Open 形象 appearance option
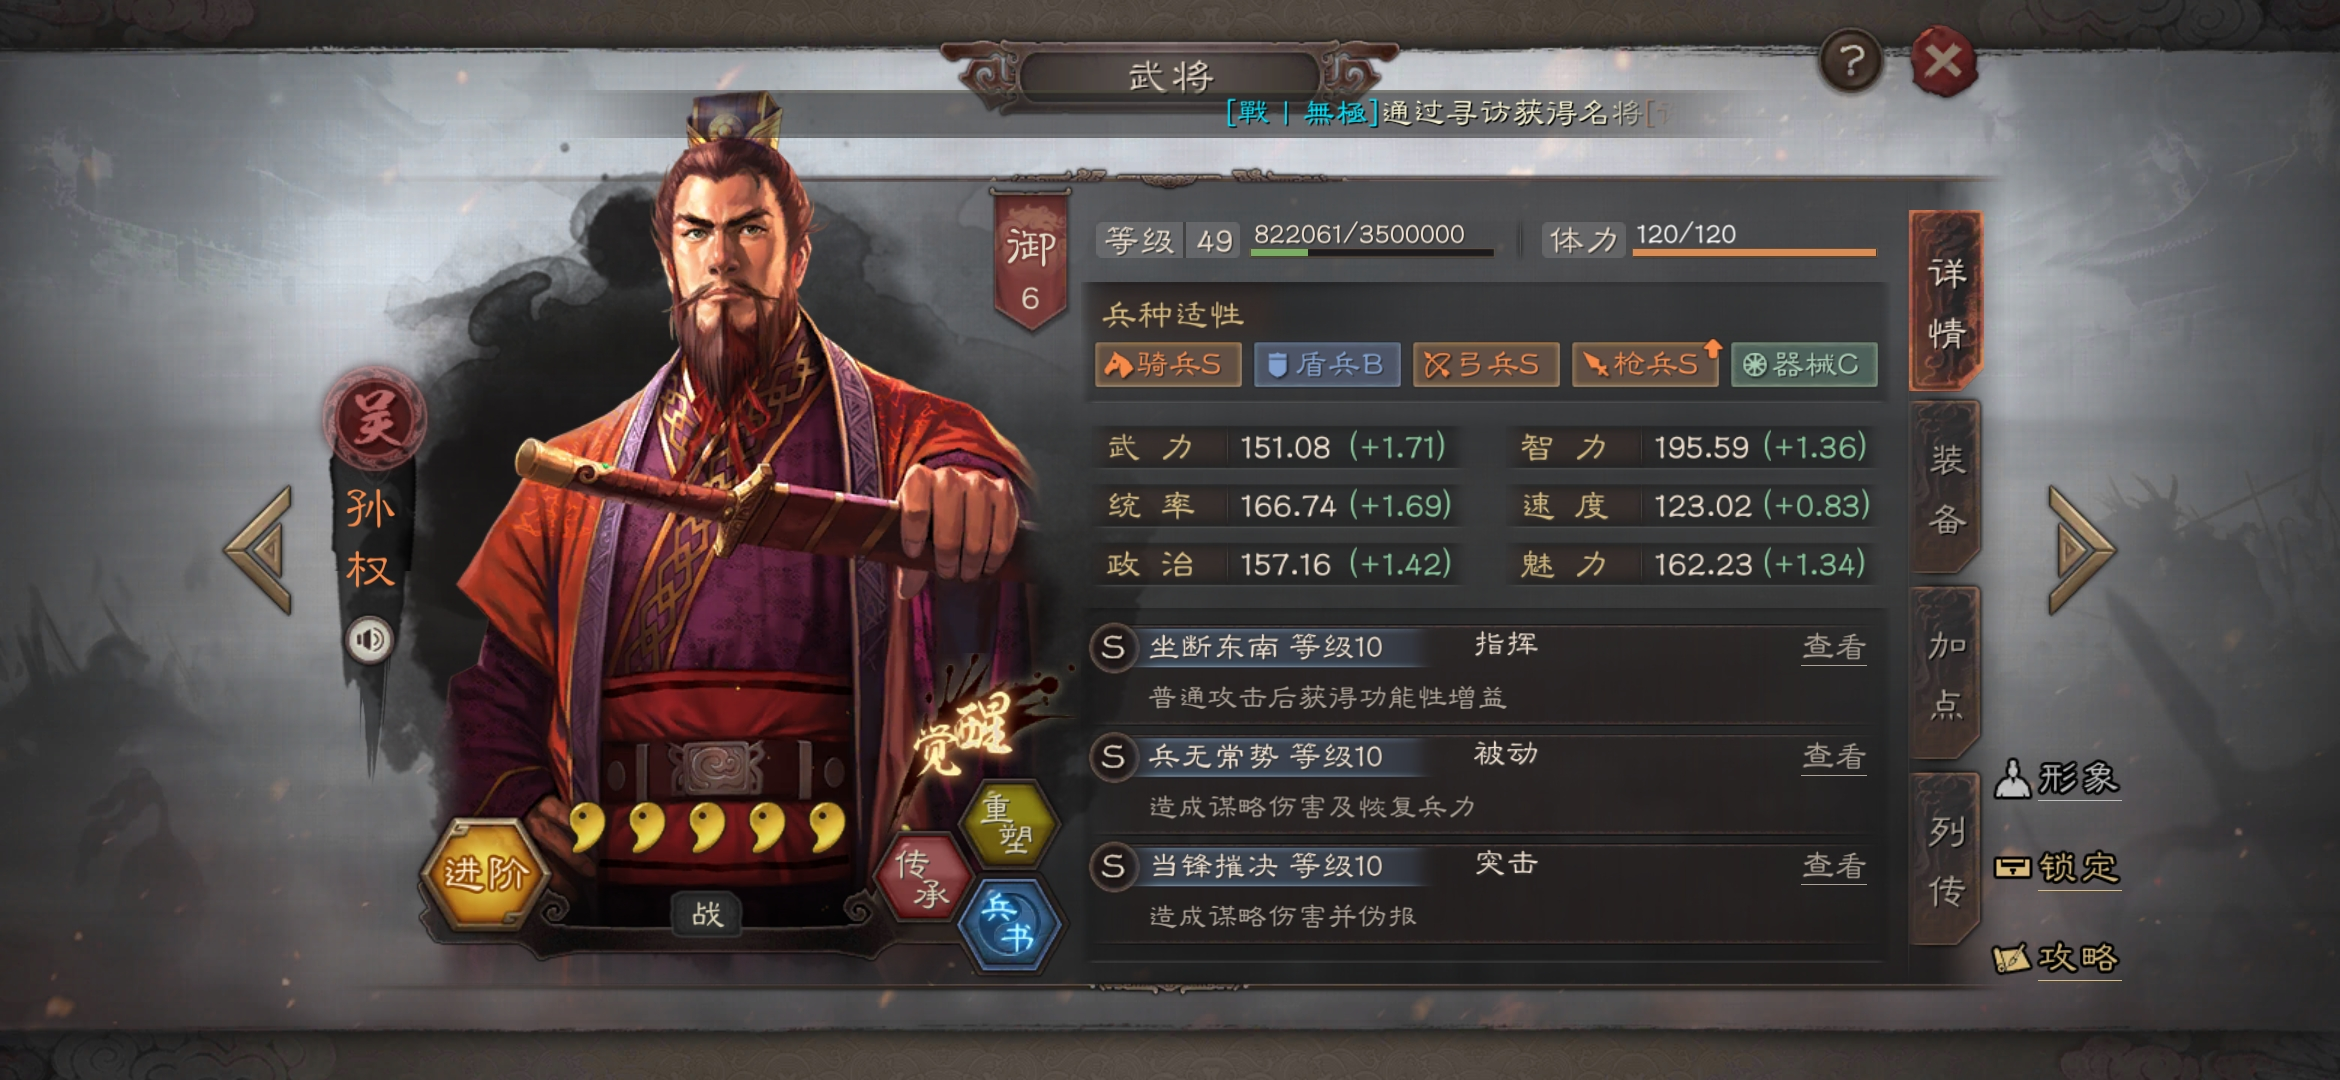Viewport: 2340px width, 1080px height. point(2058,779)
